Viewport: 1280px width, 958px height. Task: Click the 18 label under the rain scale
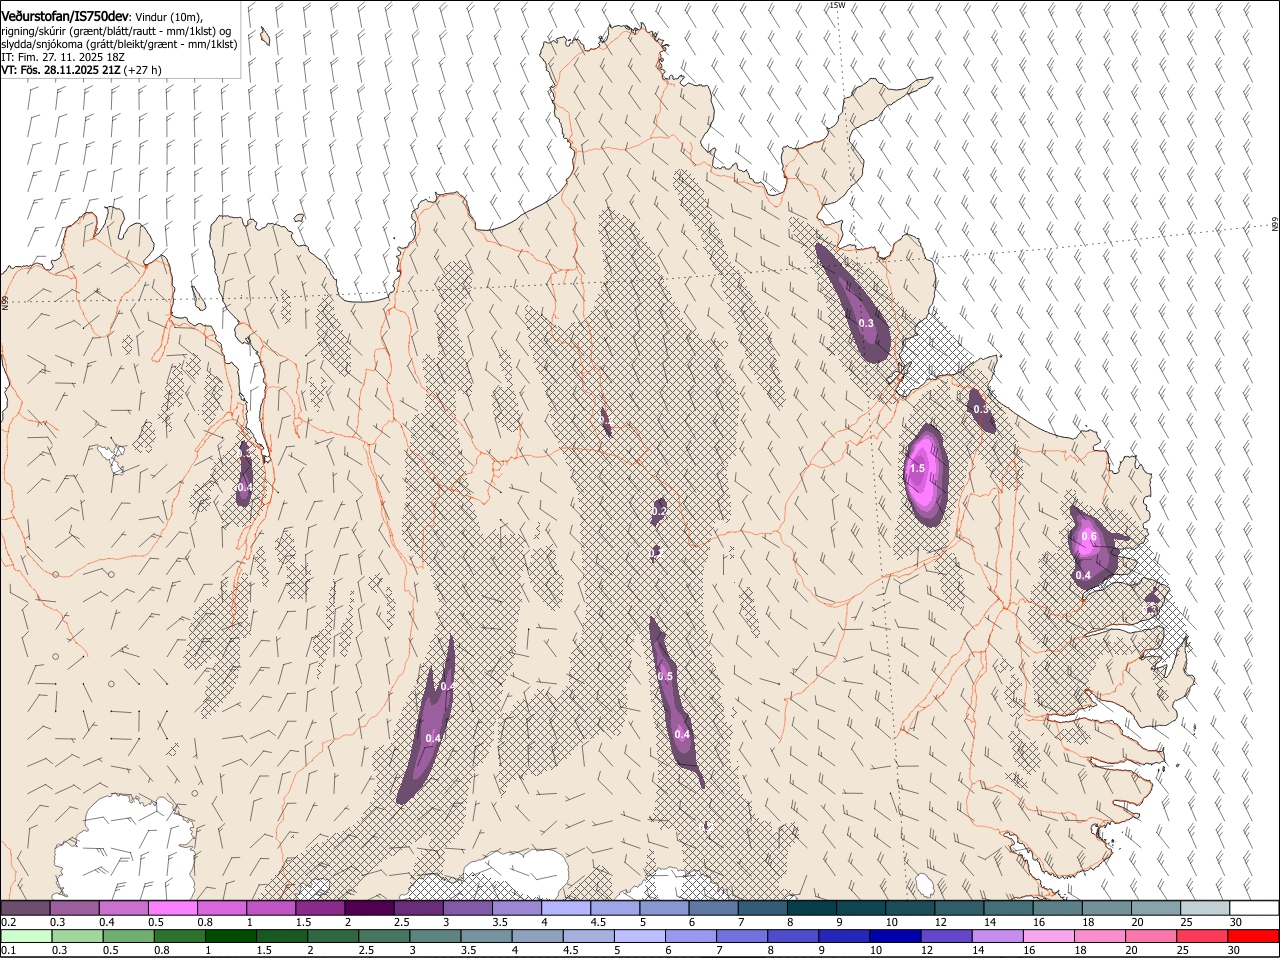(x=1083, y=951)
